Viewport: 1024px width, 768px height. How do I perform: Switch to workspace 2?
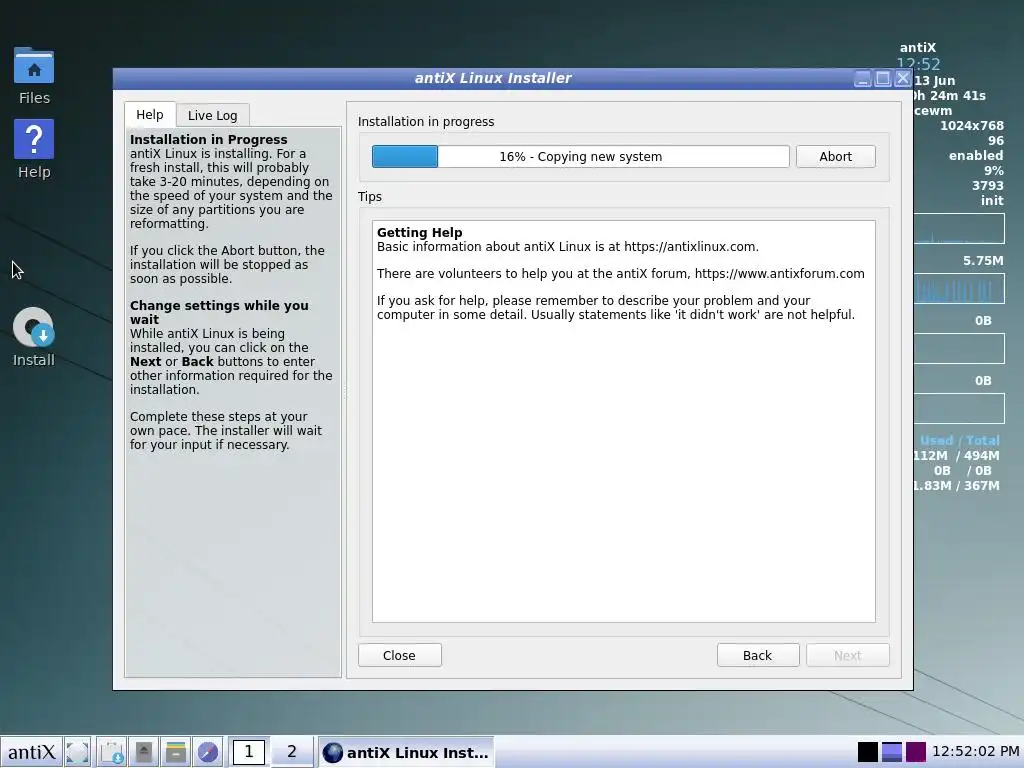pos(292,752)
